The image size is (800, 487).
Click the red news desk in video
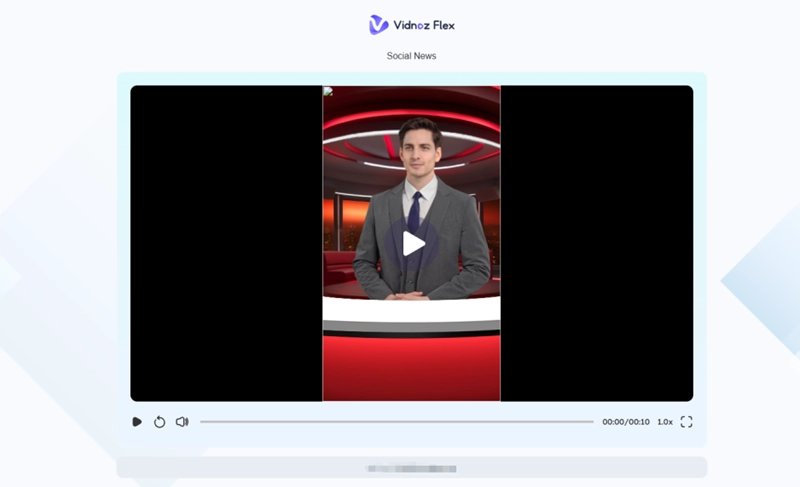(411, 350)
